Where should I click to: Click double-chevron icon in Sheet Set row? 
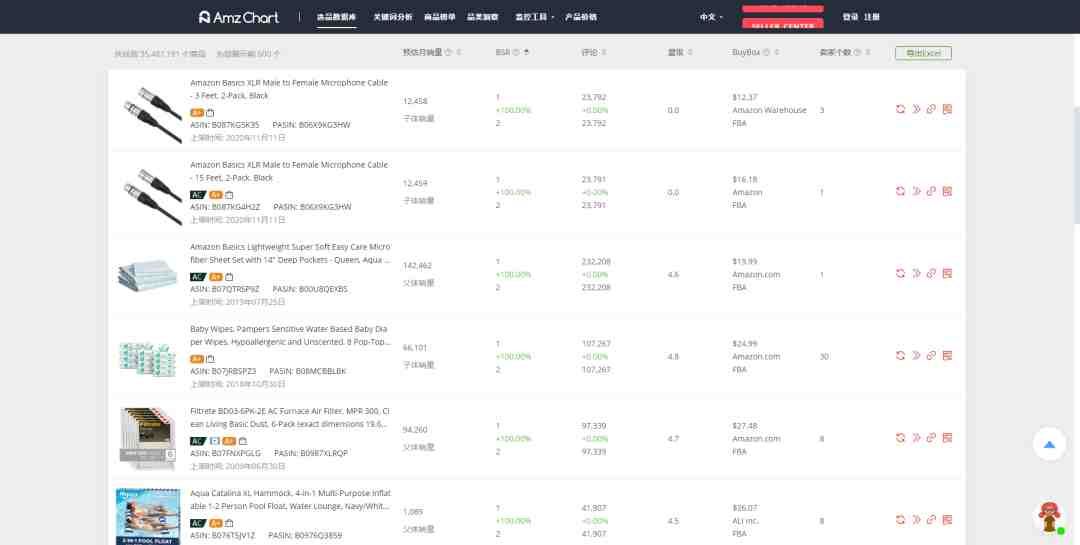click(916, 273)
